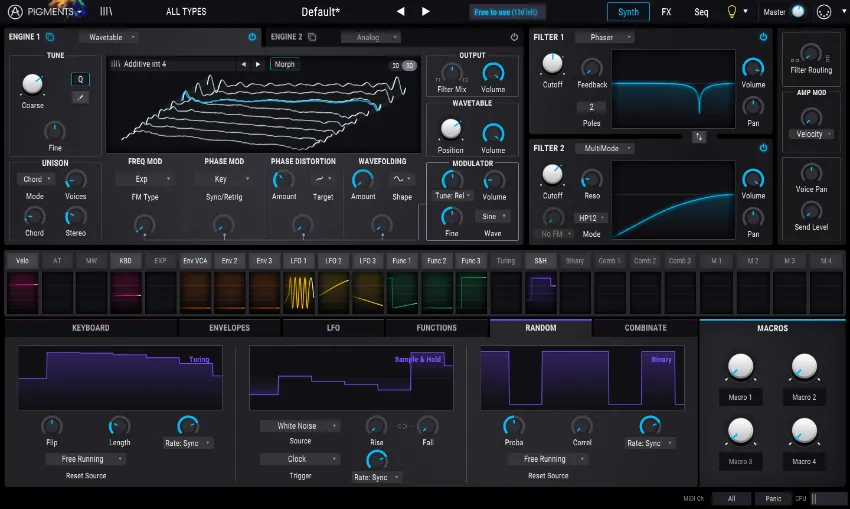Open the settings cog at top right
850x509 pixels.
824,12
